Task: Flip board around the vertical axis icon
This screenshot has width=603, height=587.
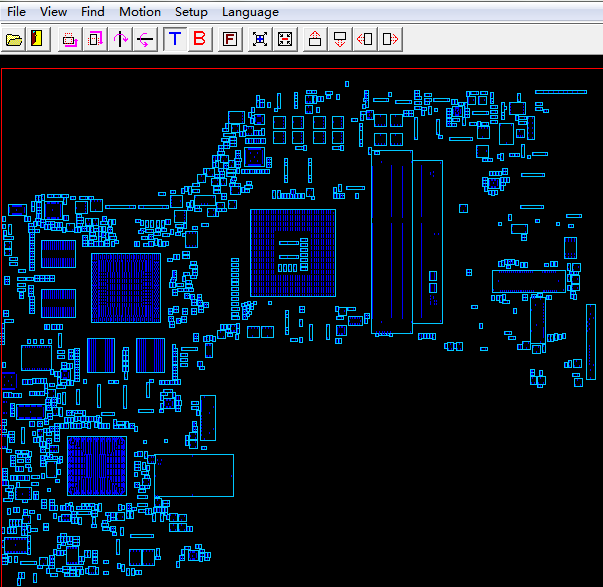Action: pos(120,39)
